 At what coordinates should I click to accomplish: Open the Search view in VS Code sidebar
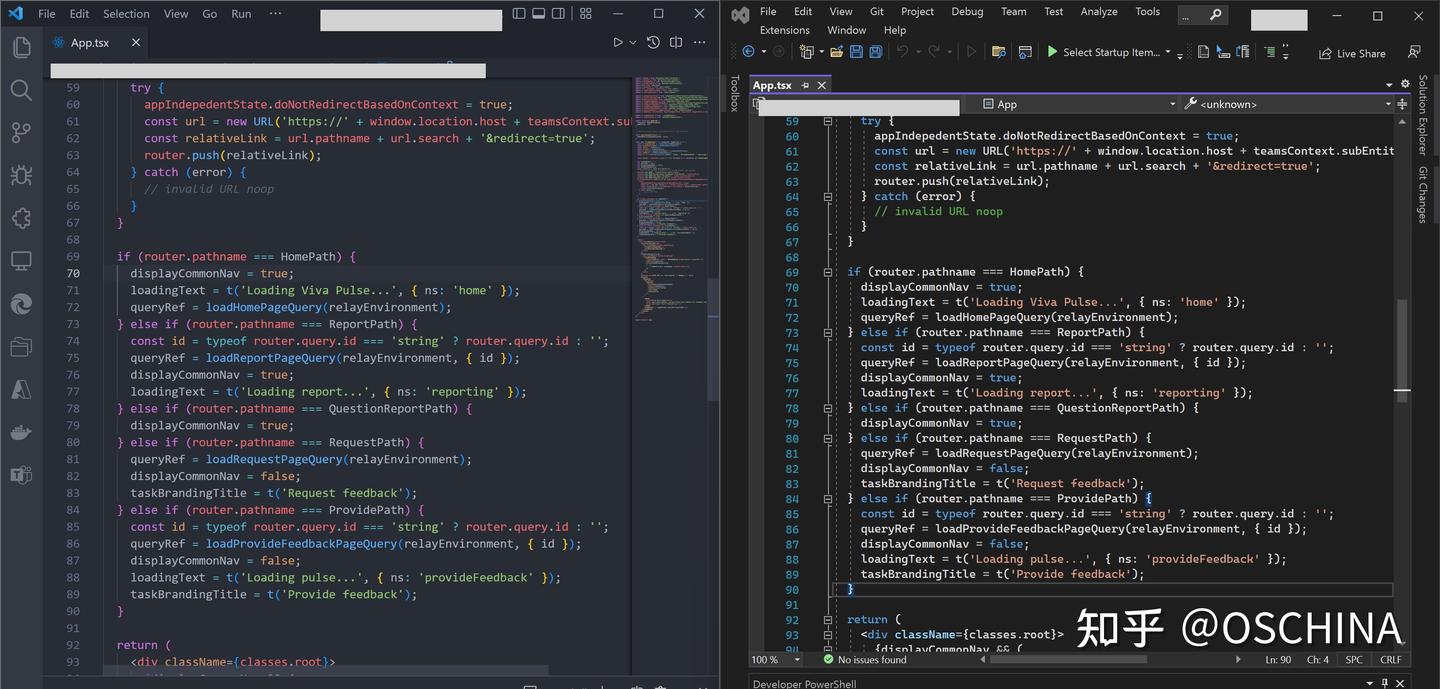pos(21,90)
